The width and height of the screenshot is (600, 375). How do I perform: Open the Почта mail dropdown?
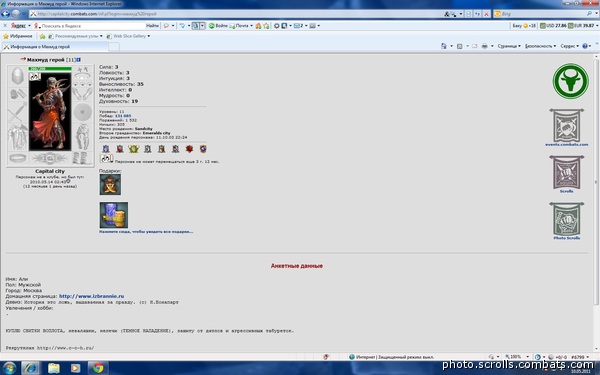pos(241,26)
